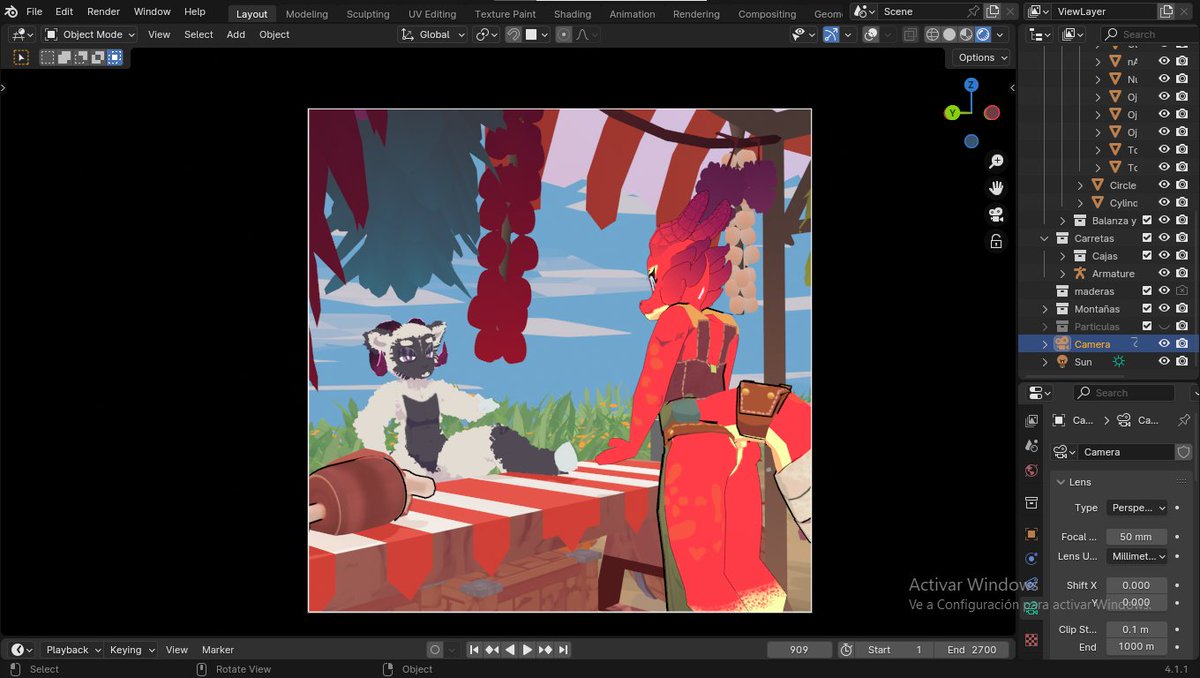Screen dimensions: 1200x678
Task: Click the pan view hand gizmo
Action: (x=996, y=188)
